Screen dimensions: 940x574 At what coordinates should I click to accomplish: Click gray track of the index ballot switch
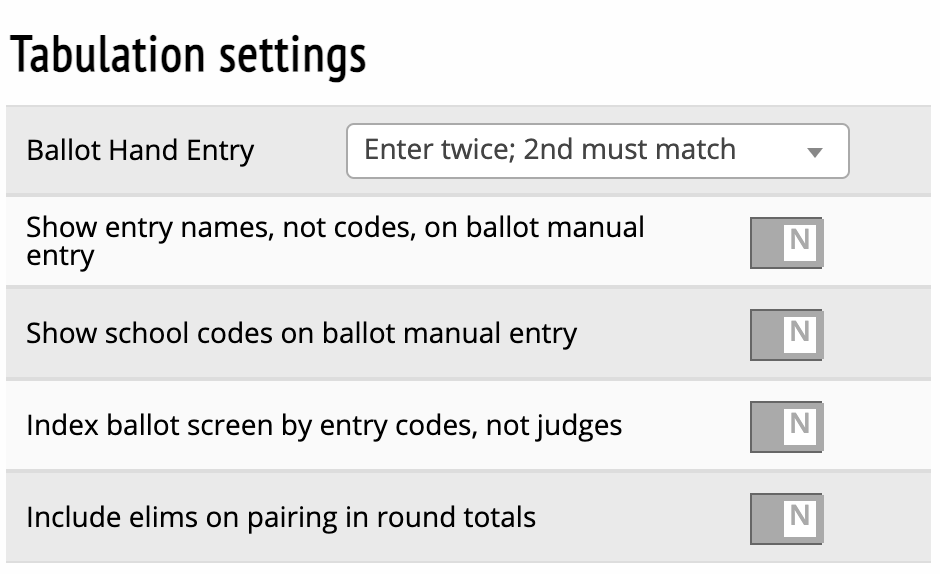(x=766, y=426)
